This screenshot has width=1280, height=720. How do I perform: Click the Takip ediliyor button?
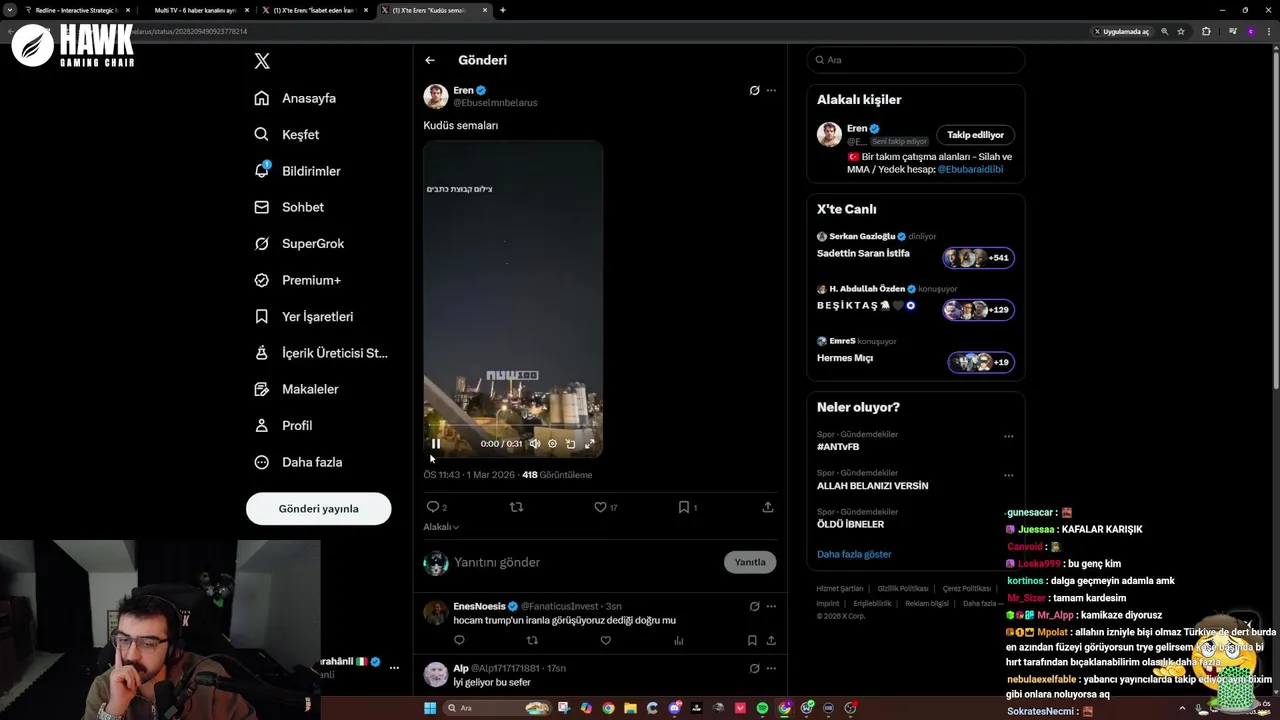(975, 135)
